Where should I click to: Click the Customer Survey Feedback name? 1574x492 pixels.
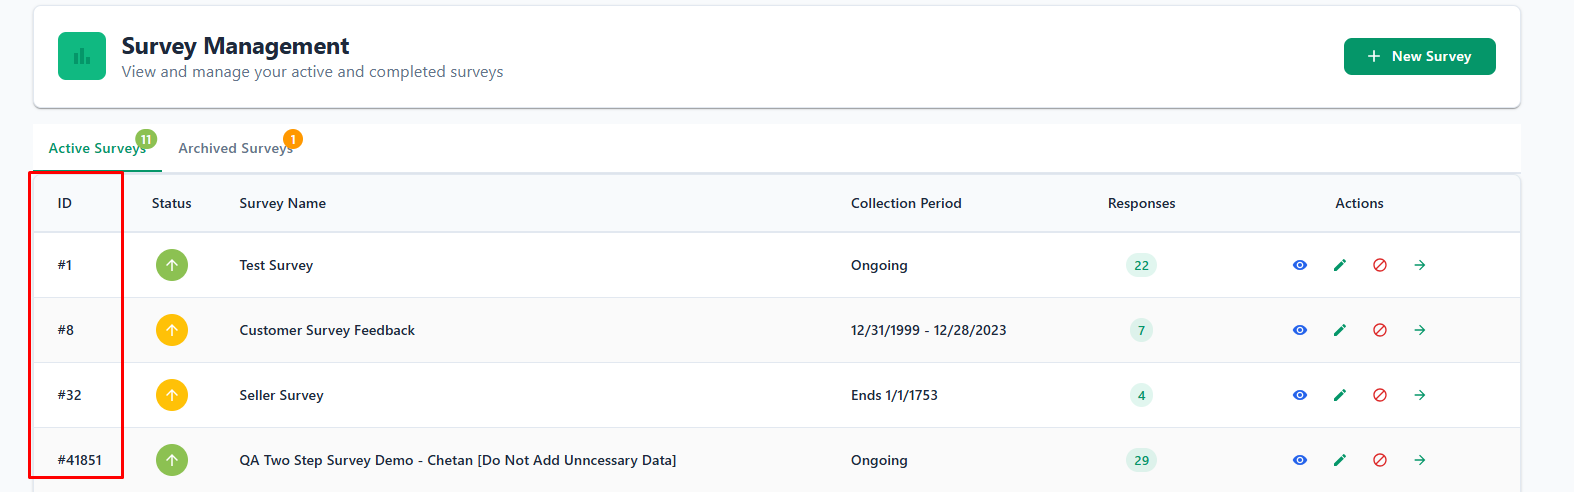pyautogui.click(x=326, y=330)
